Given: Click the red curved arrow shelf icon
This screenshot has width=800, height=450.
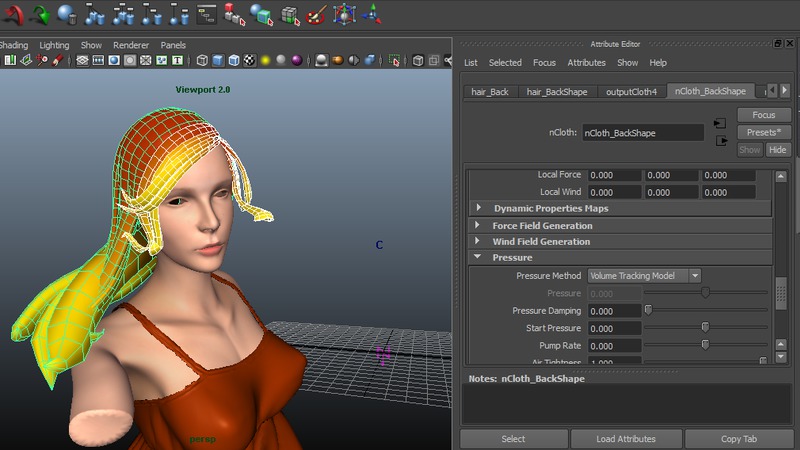Looking at the screenshot, I should (12, 14).
